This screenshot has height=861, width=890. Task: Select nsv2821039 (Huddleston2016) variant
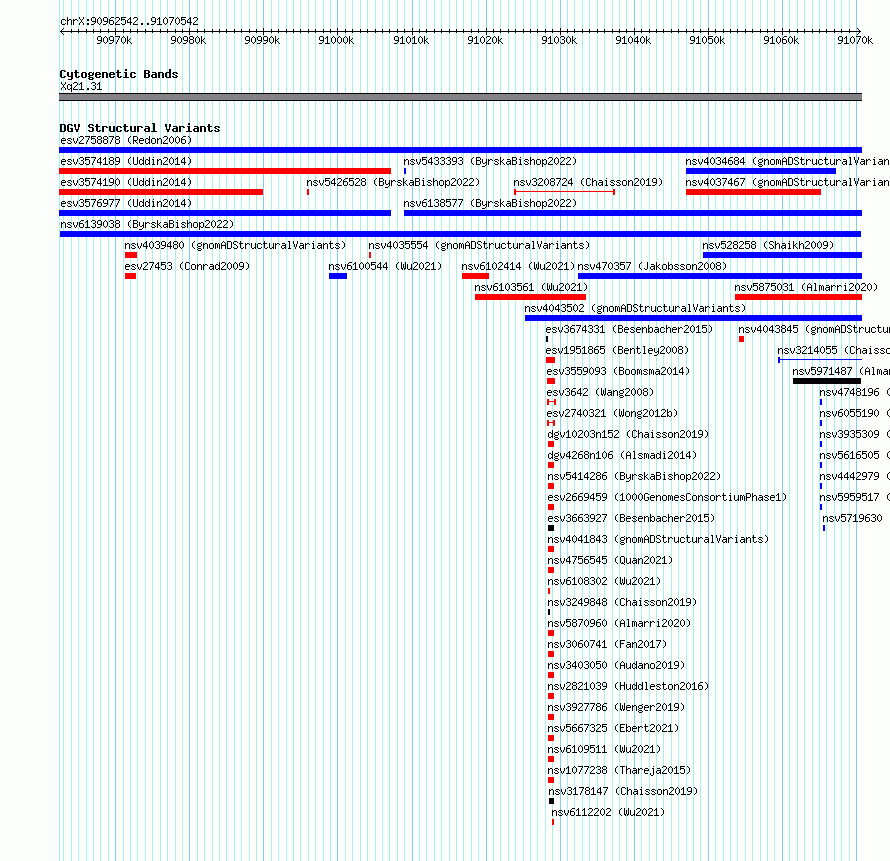click(628, 686)
